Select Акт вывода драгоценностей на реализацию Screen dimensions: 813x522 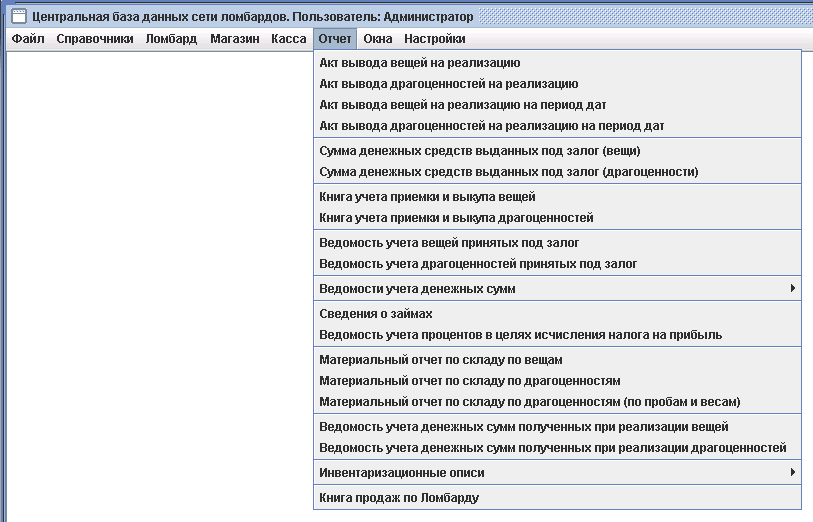[x=557, y=83]
